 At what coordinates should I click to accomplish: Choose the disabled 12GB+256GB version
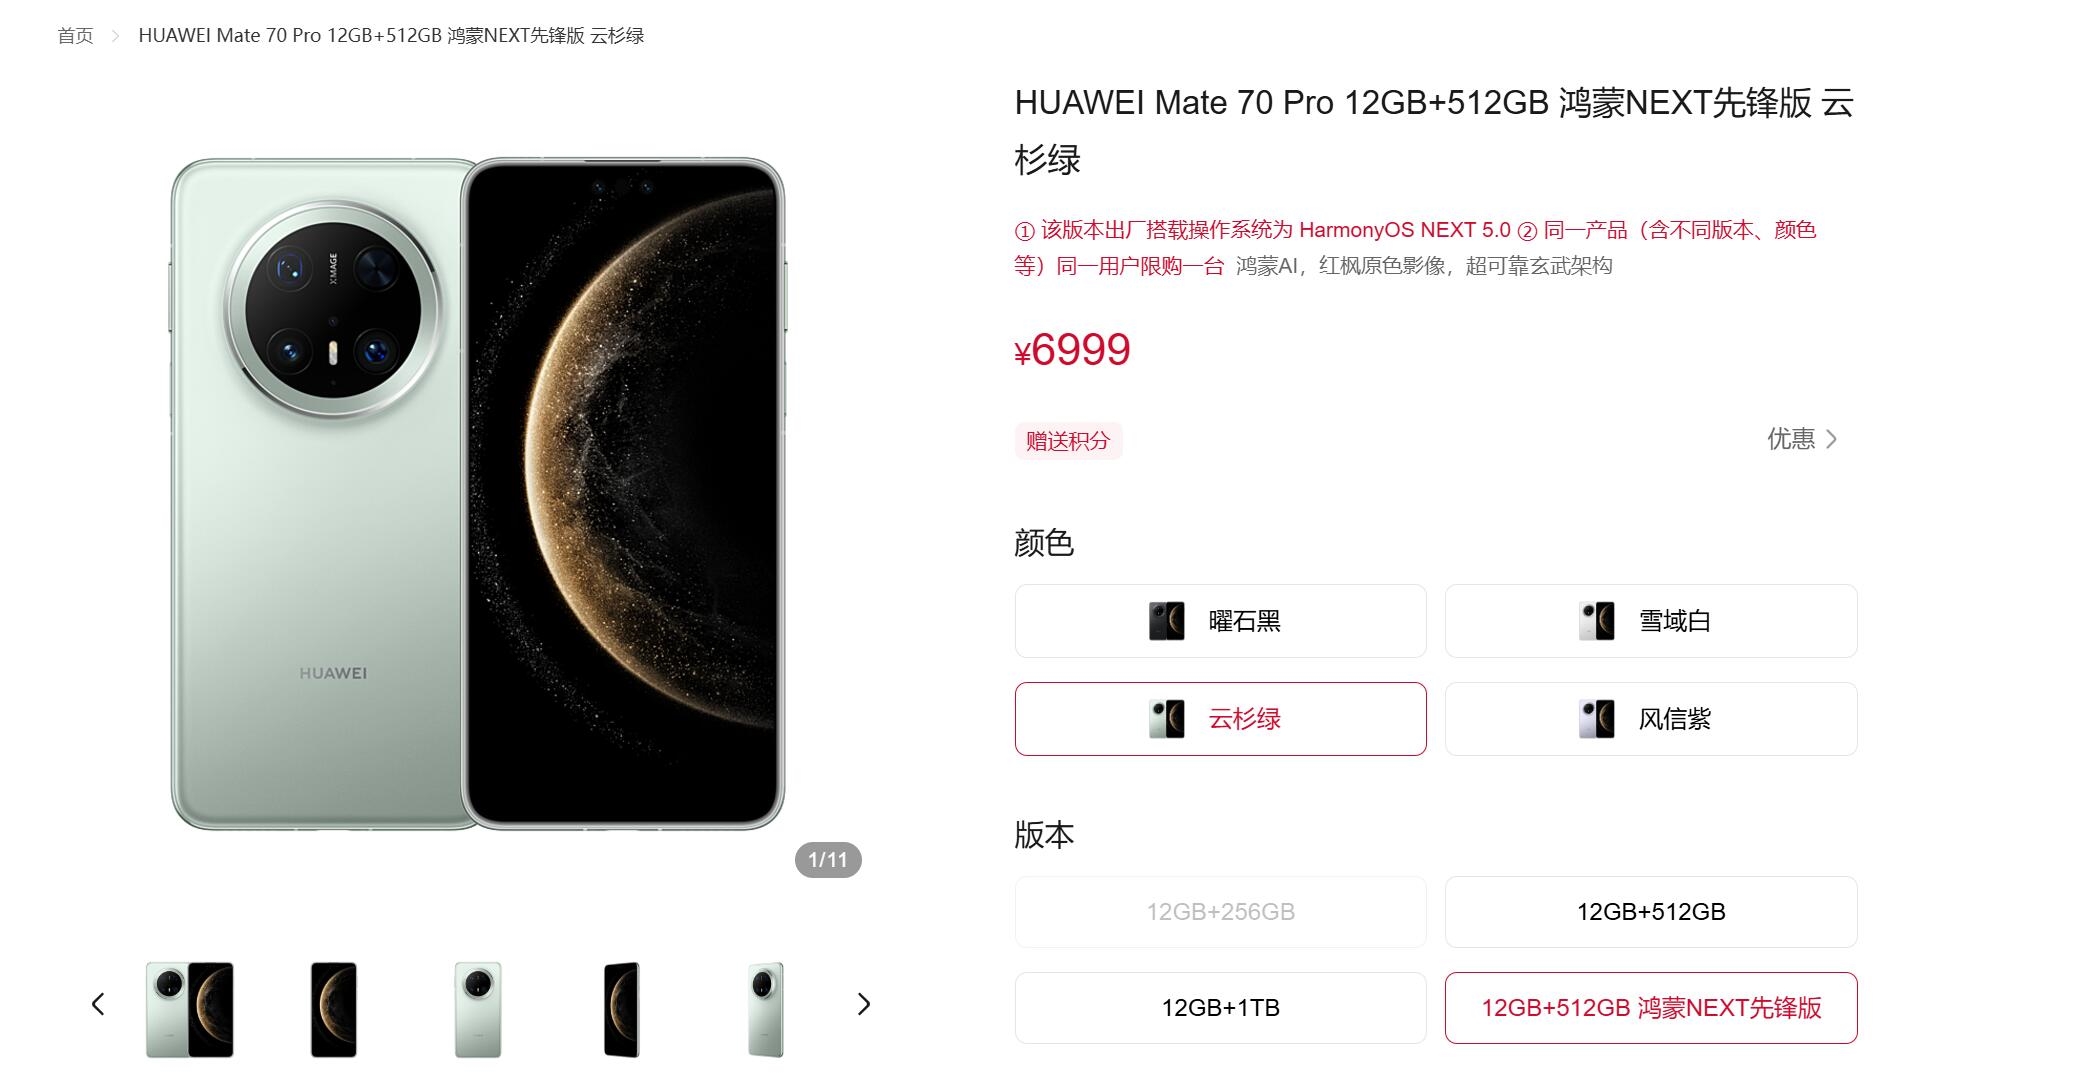pyautogui.click(x=1220, y=912)
